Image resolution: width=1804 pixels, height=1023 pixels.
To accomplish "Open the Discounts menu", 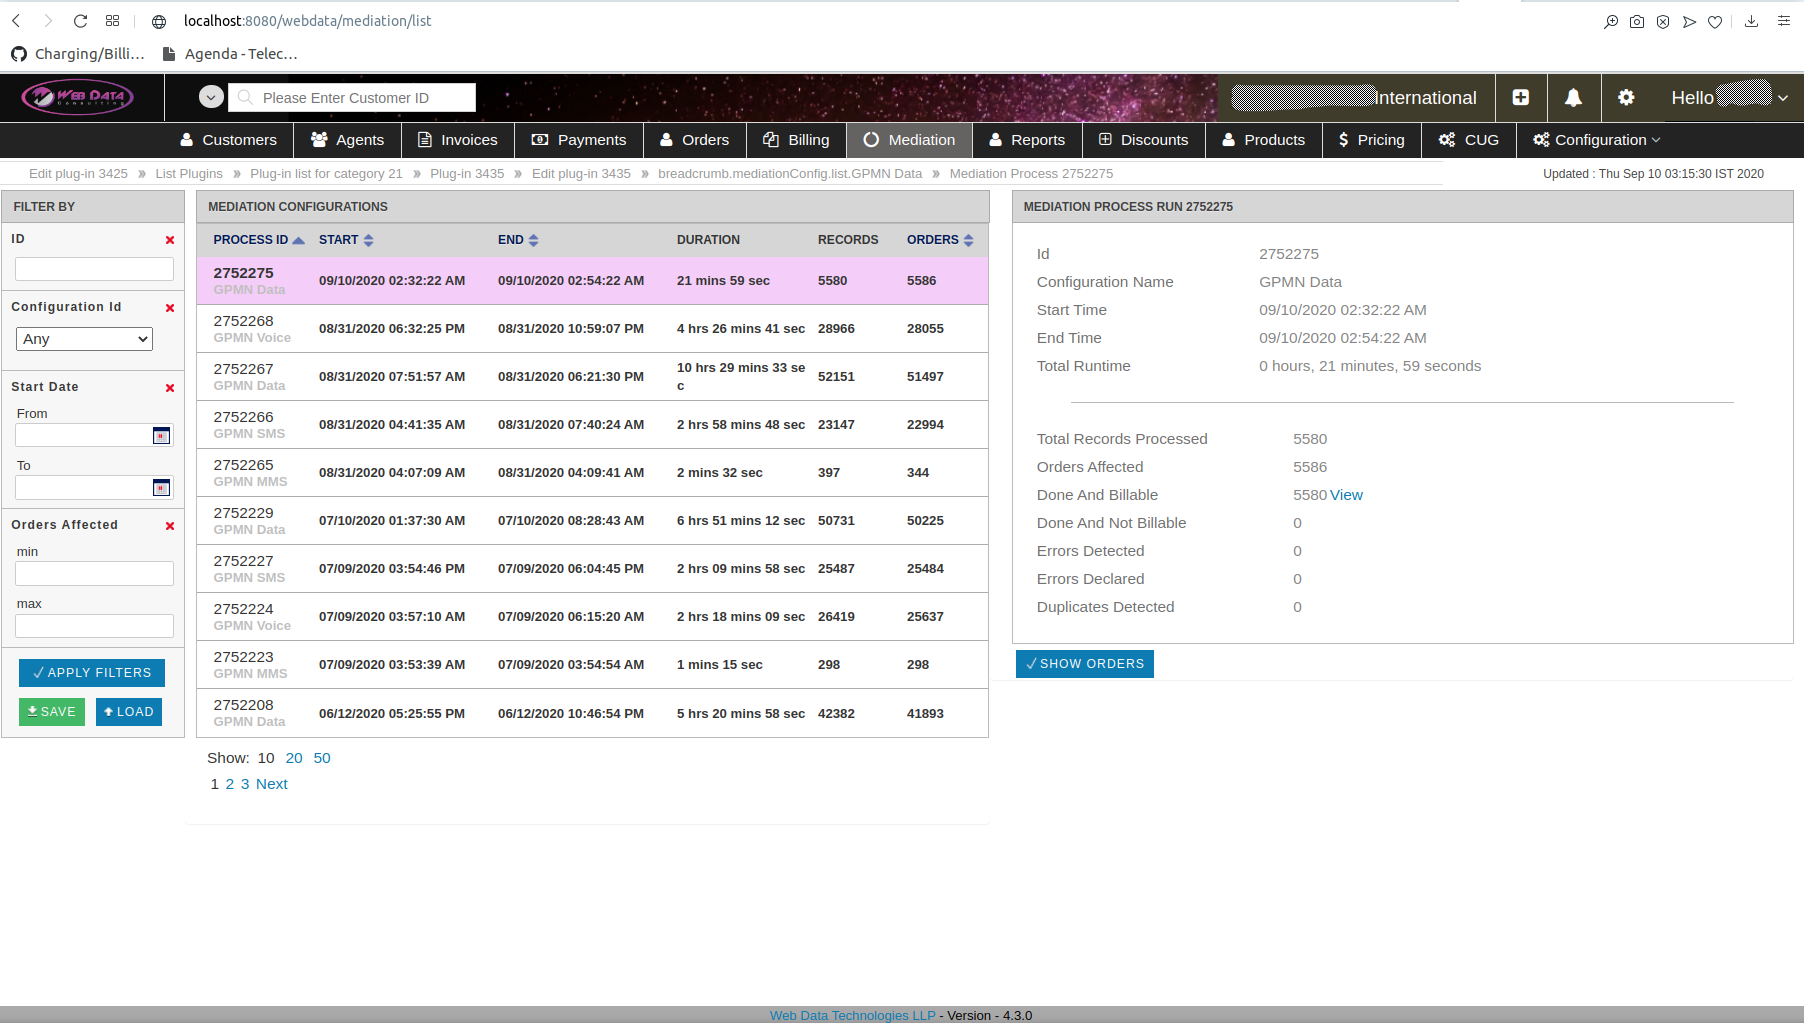I will click(1144, 140).
